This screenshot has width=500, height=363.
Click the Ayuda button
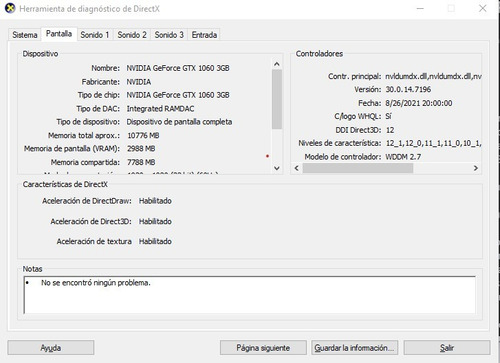tap(51, 348)
